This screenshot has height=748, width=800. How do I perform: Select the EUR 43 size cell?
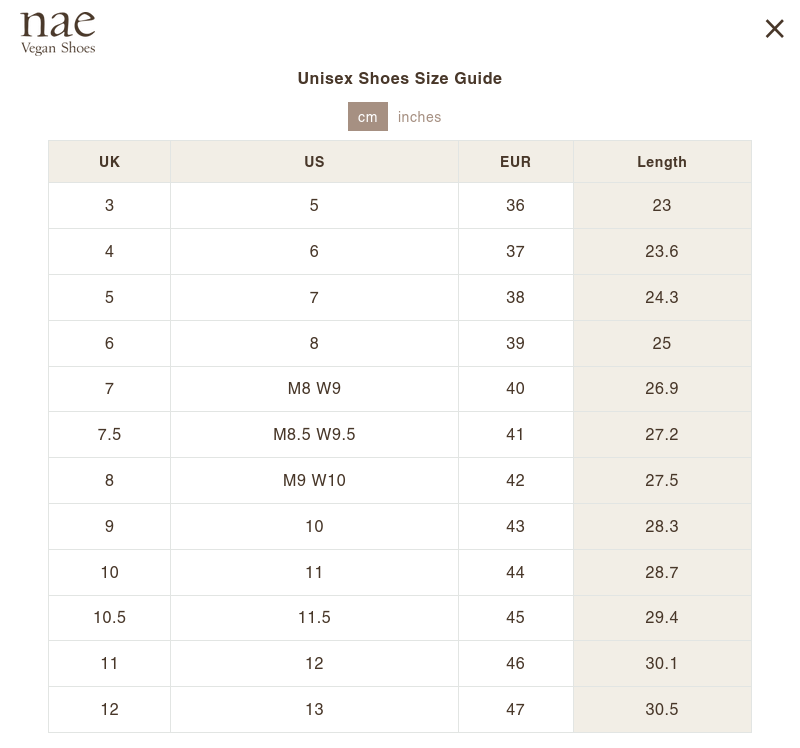(x=515, y=526)
